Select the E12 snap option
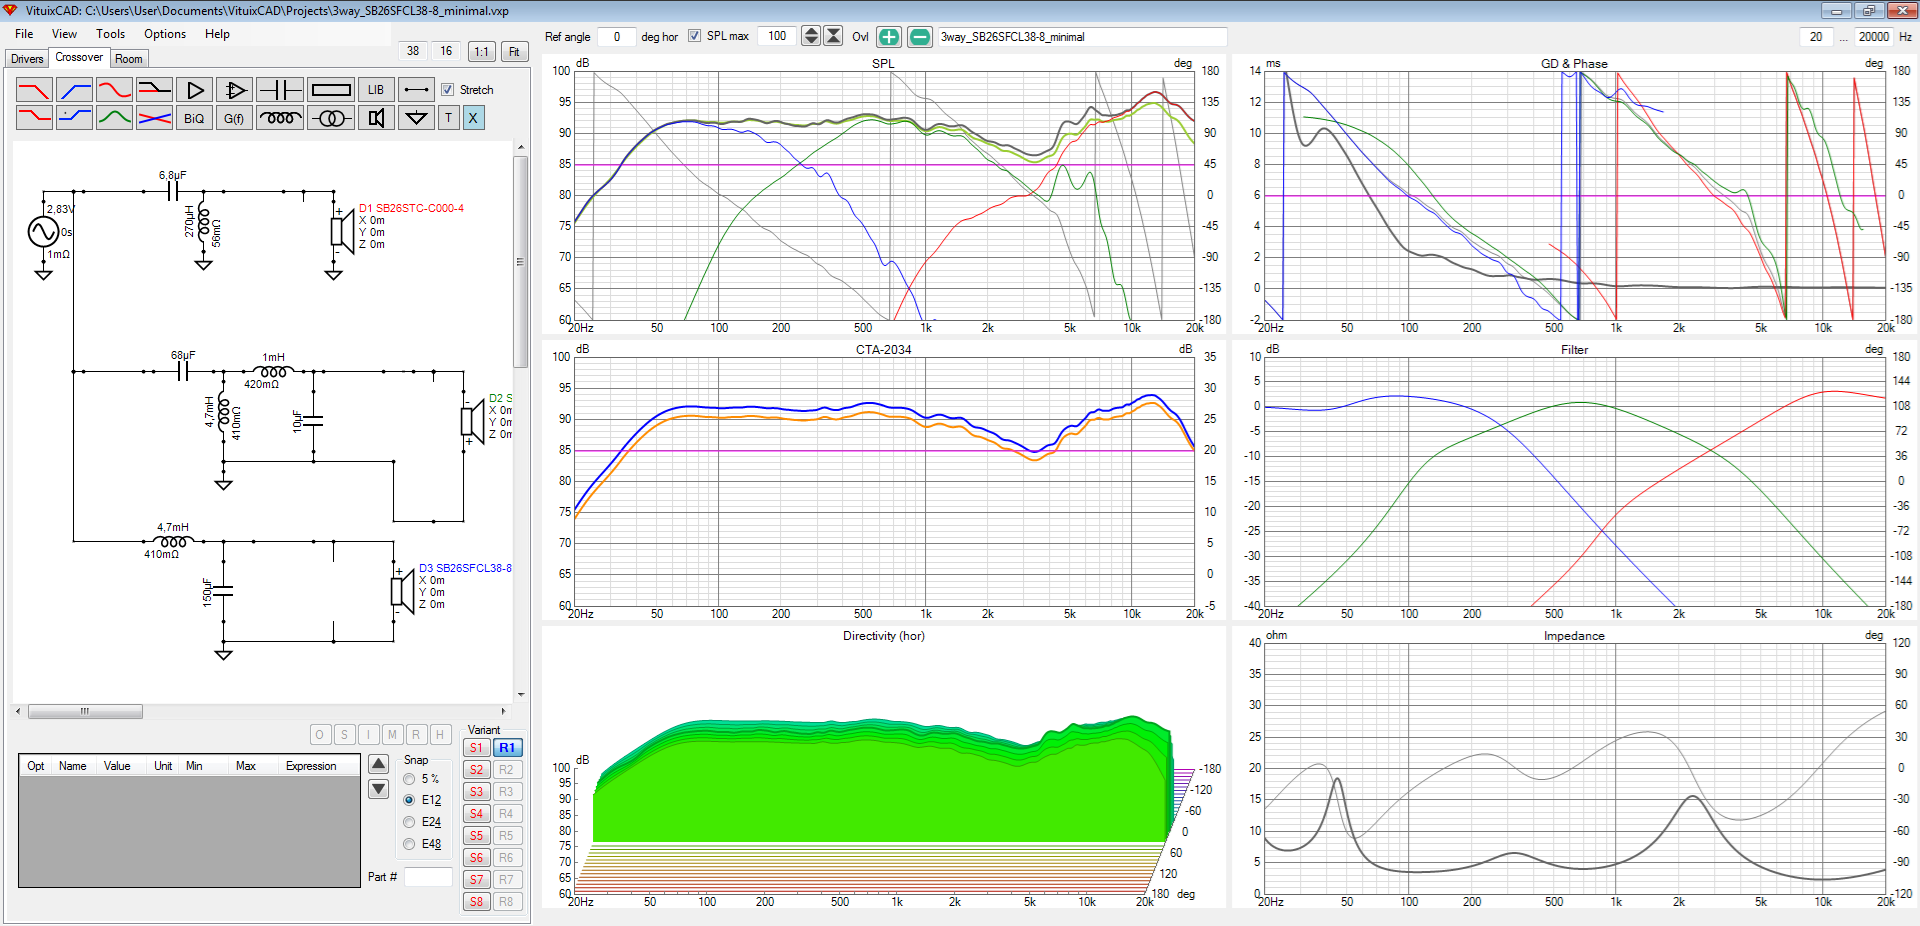 pyautogui.click(x=409, y=800)
